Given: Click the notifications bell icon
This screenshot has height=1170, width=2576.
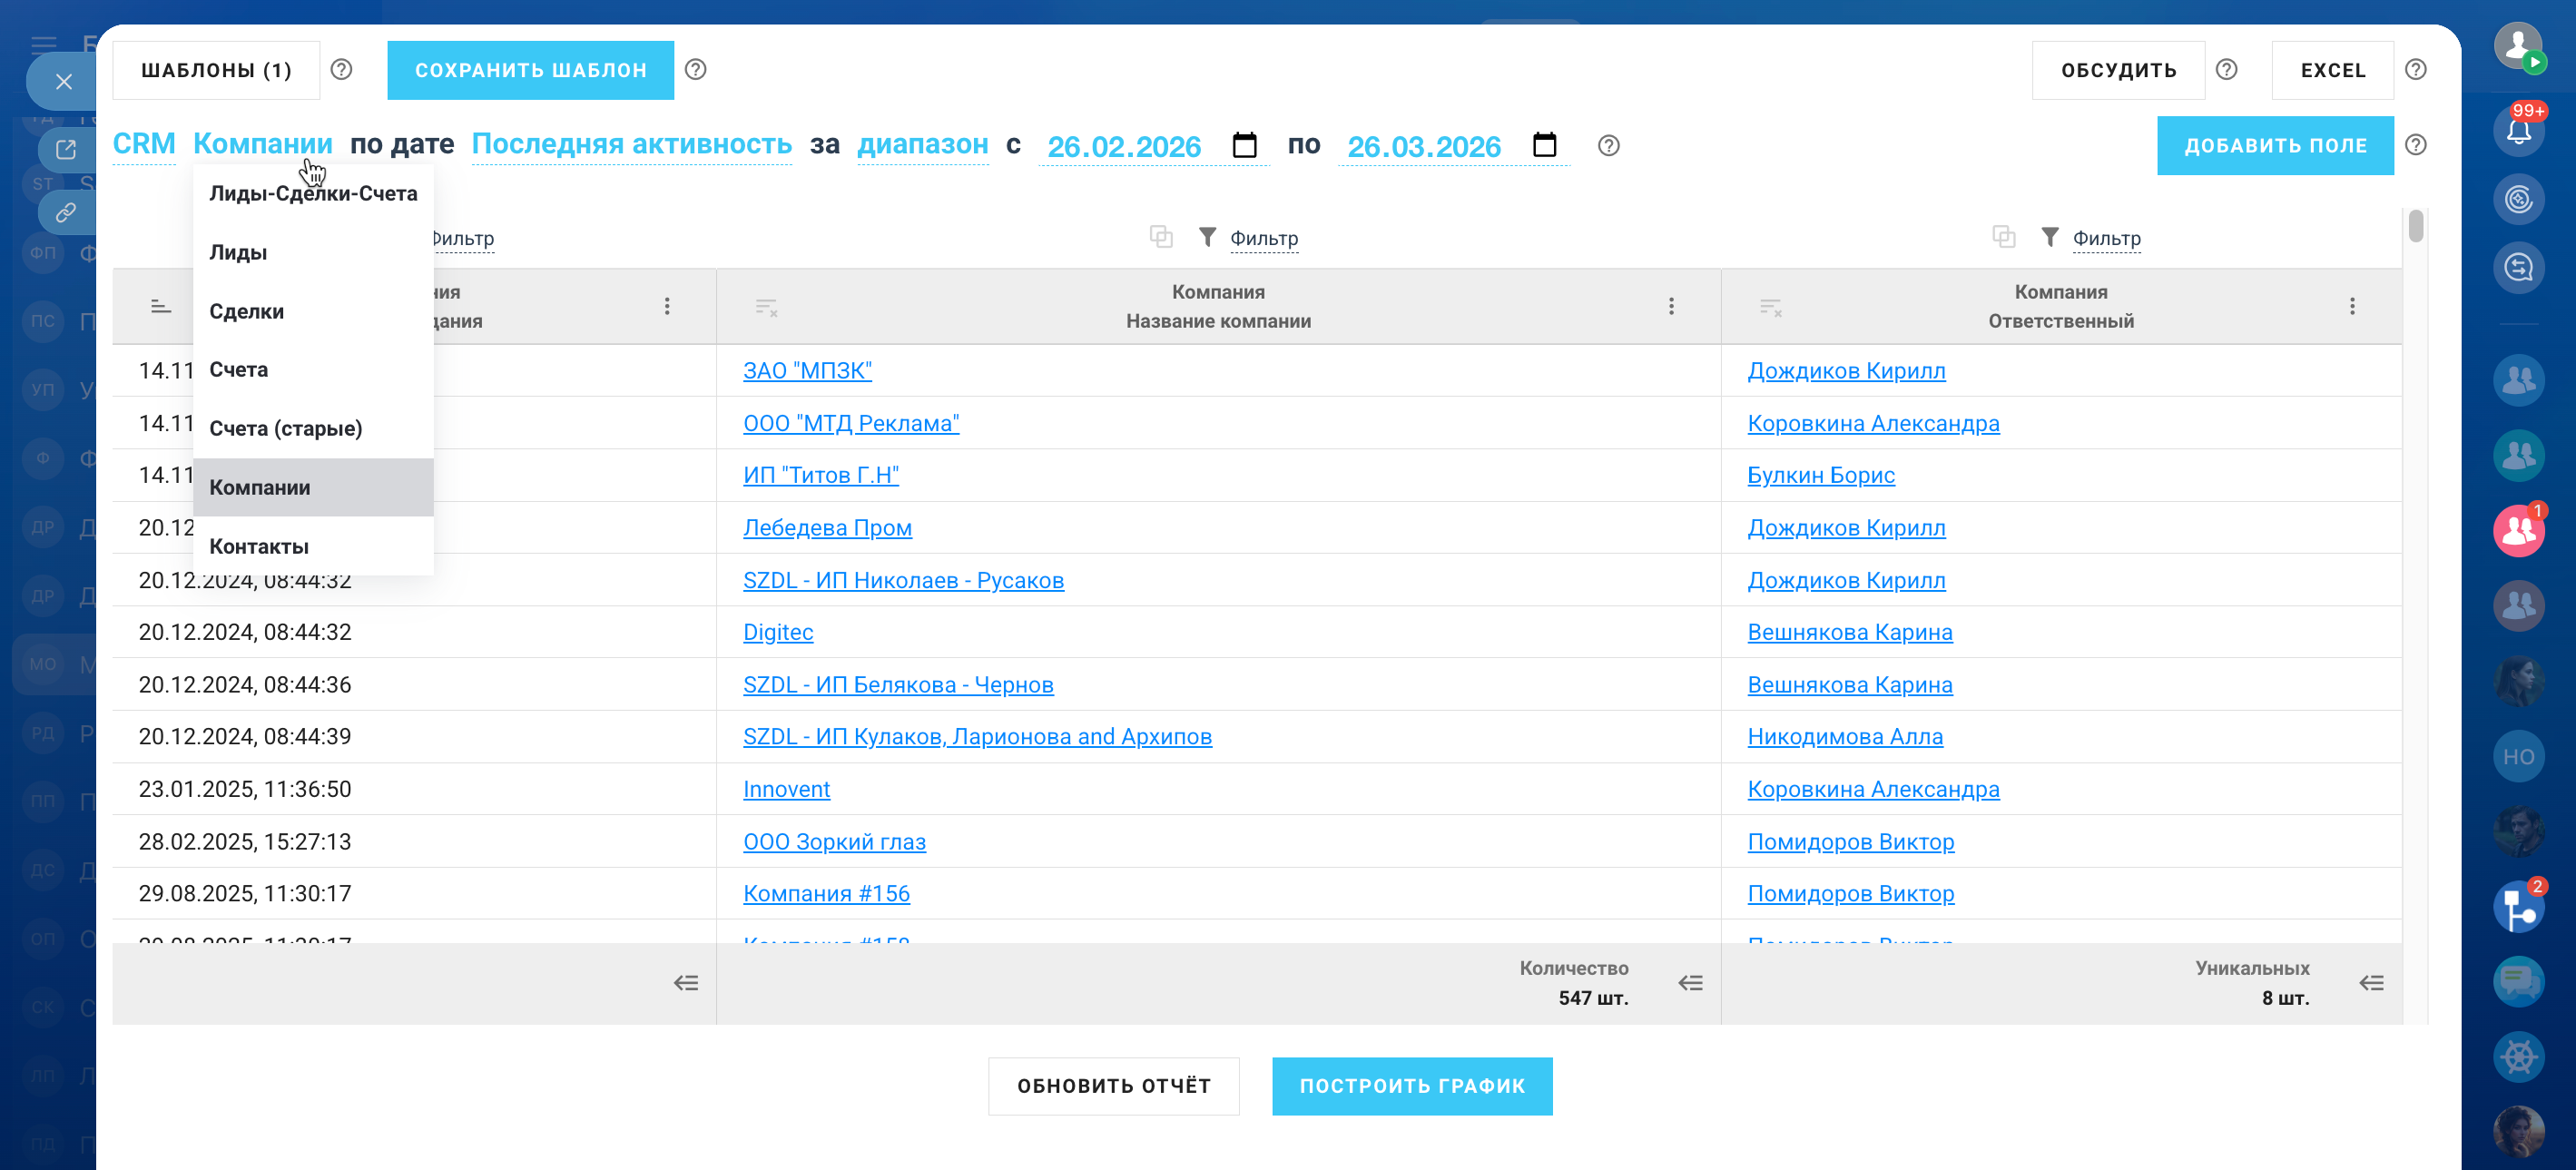Looking at the screenshot, I should tap(2517, 131).
